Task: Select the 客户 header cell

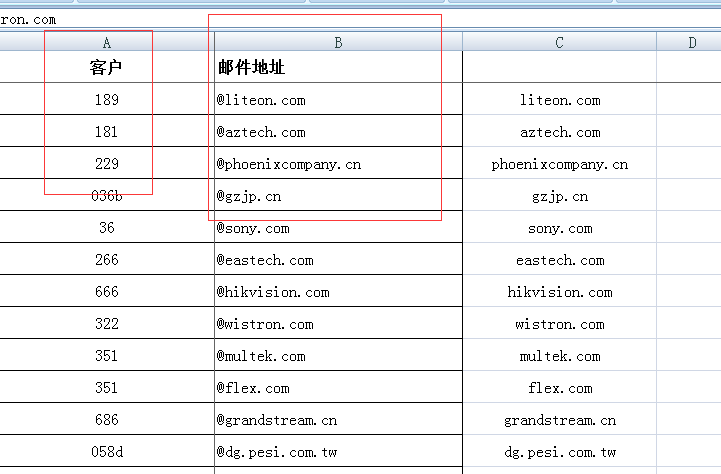Action: [x=107, y=67]
